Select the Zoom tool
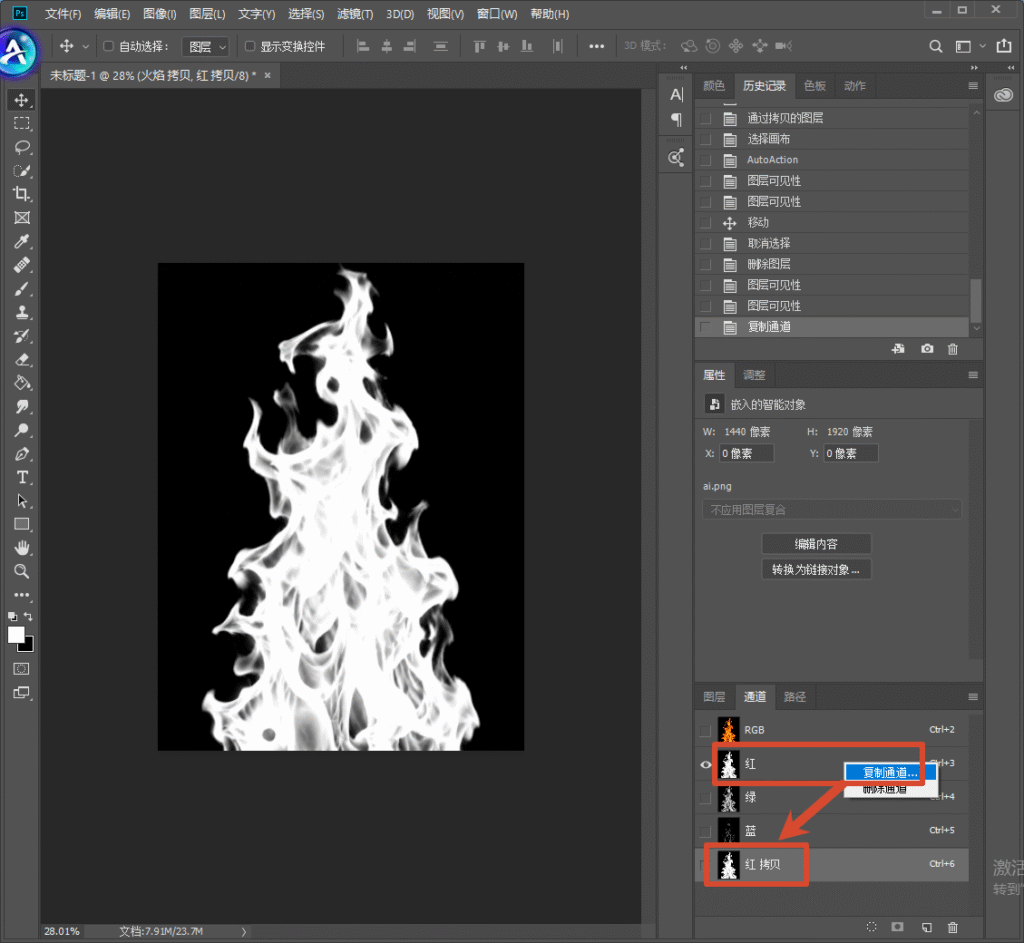The height and width of the screenshot is (943, 1024). 22,571
